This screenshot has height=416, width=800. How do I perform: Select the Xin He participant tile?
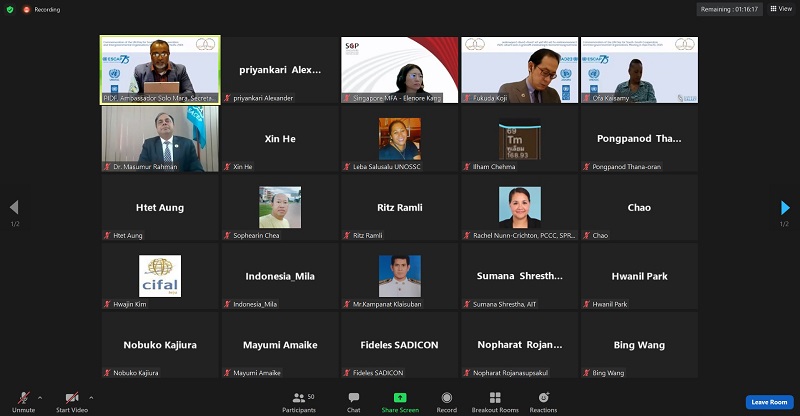pyautogui.click(x=280, y=139)
